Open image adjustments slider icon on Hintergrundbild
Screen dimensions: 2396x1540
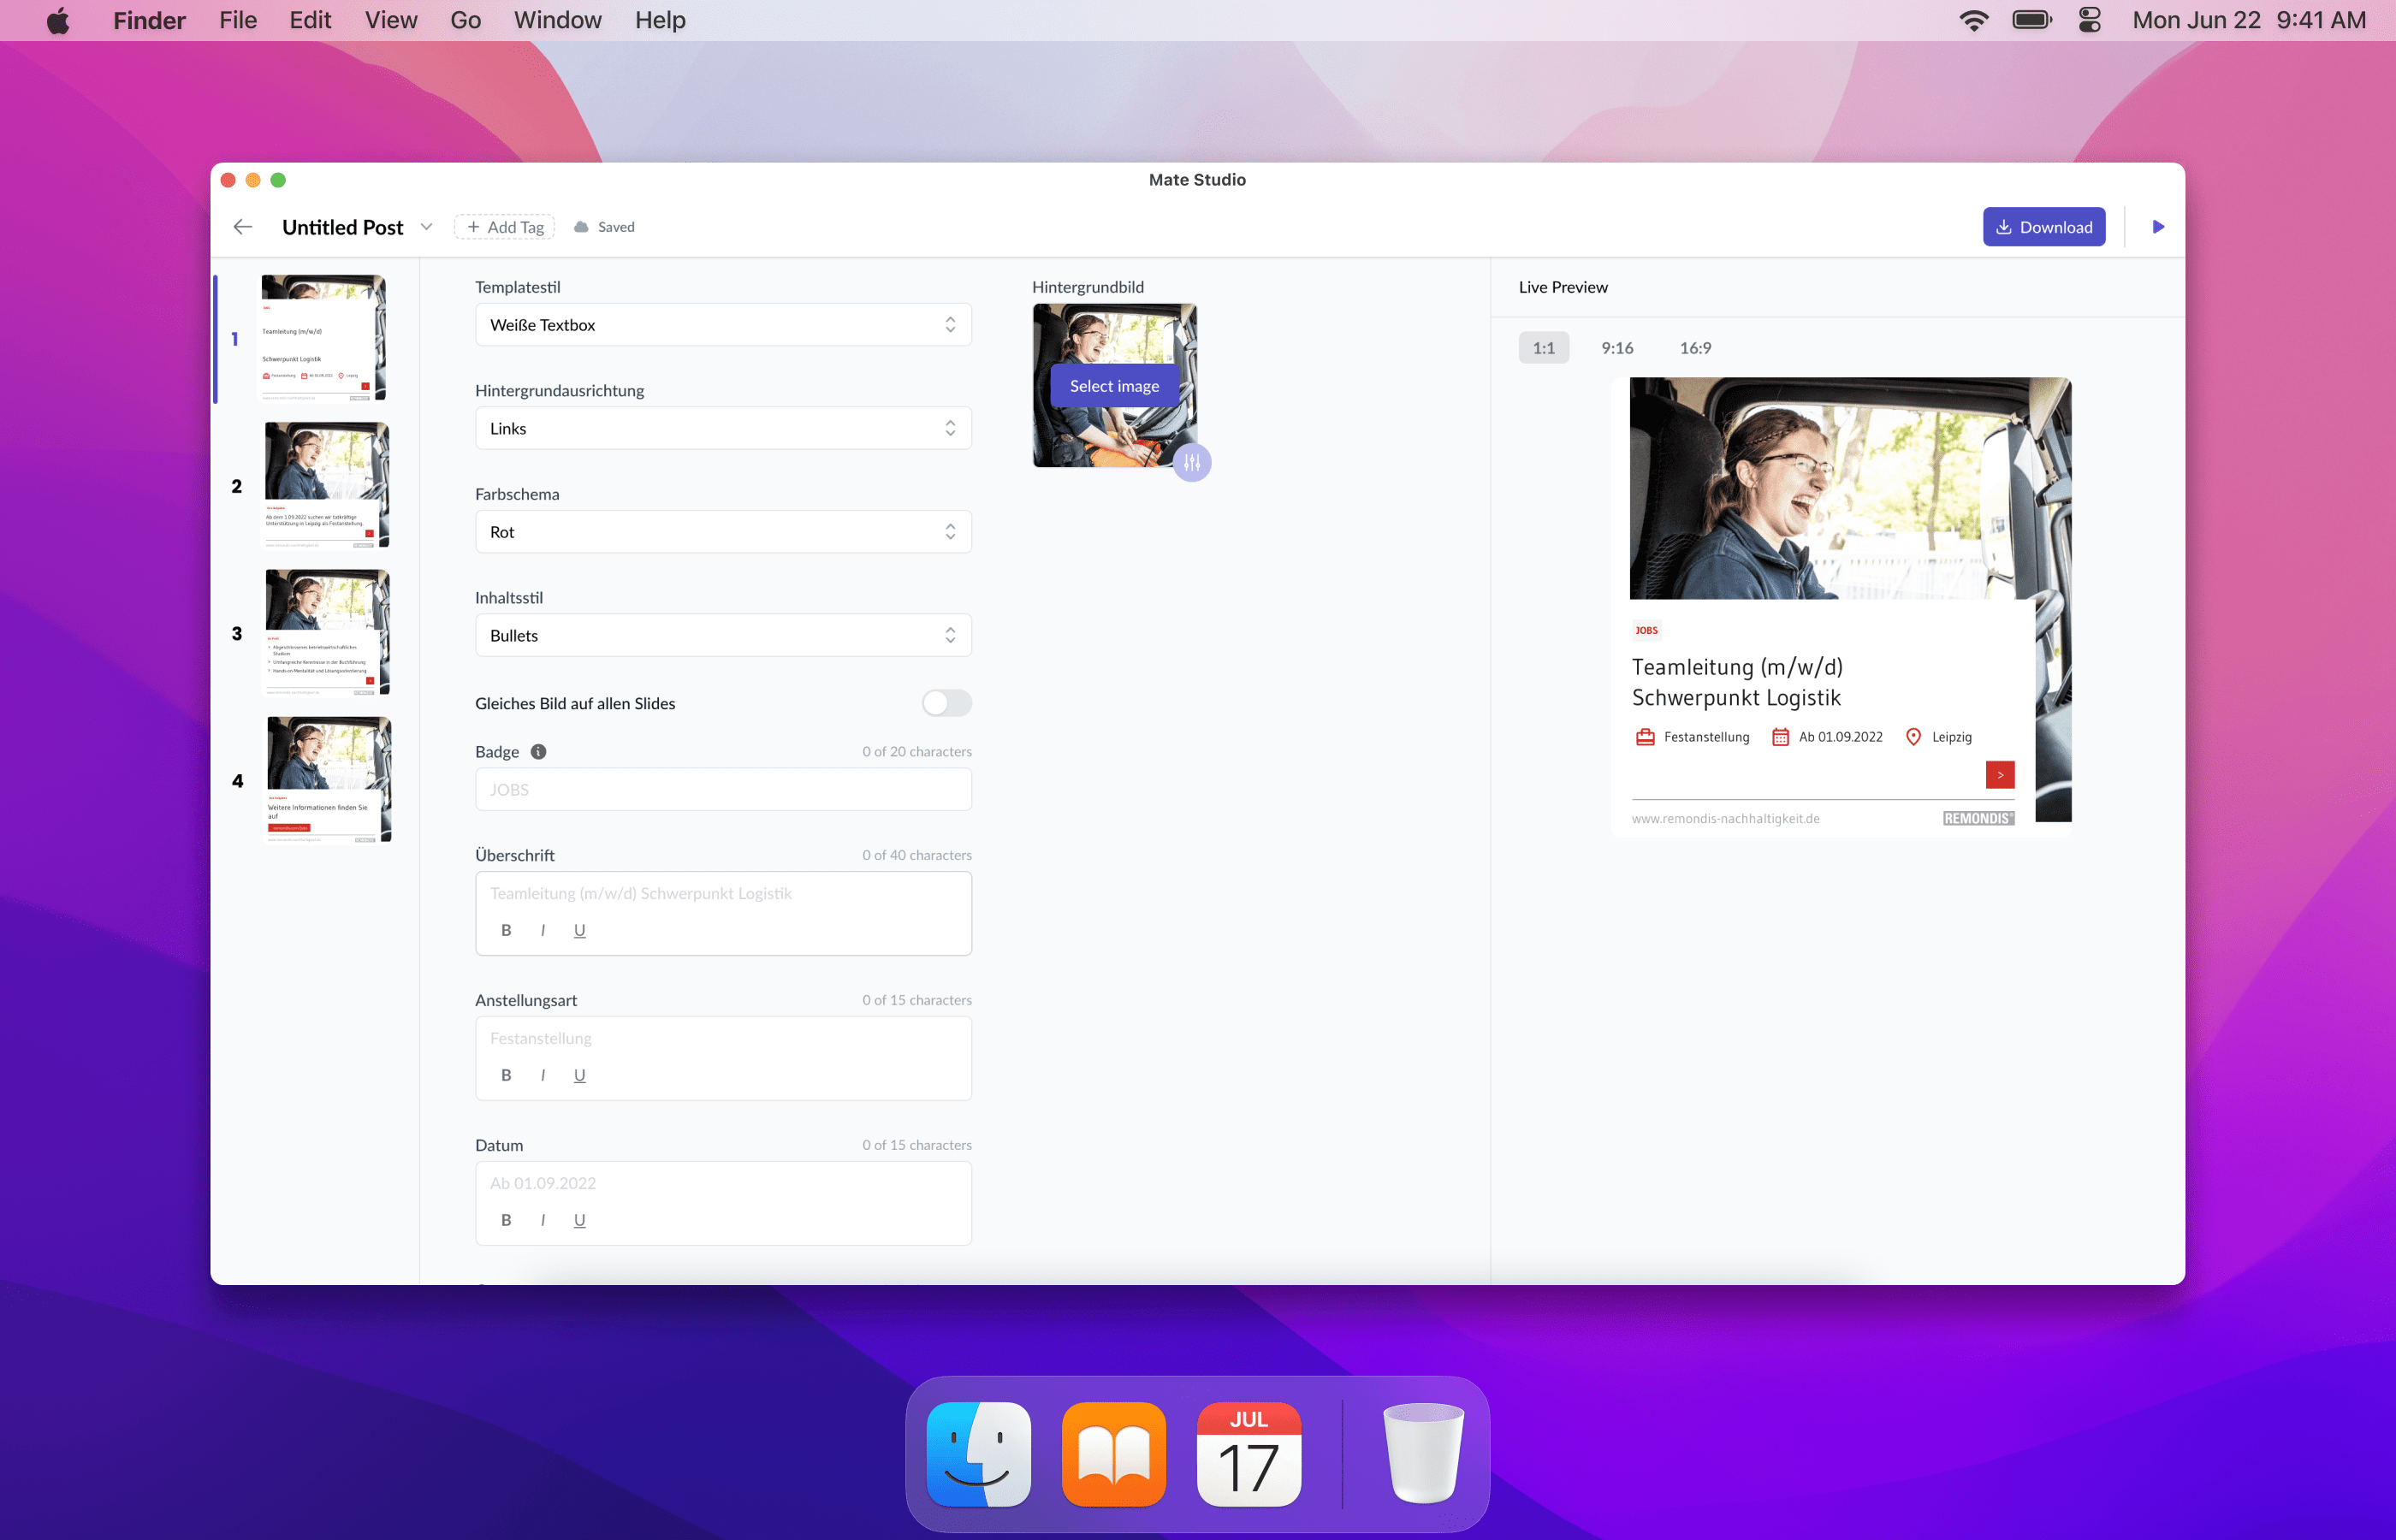(x=1191, y=463)
